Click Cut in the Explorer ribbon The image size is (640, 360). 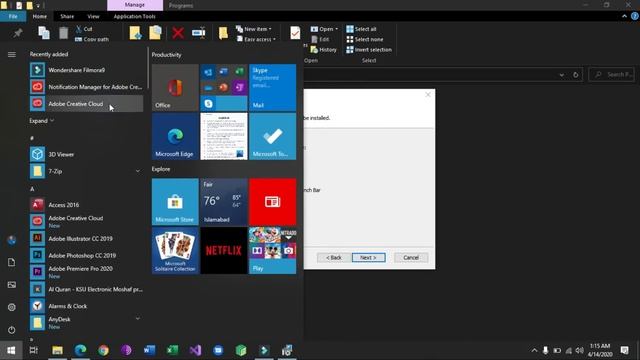[x=84, y=29]
